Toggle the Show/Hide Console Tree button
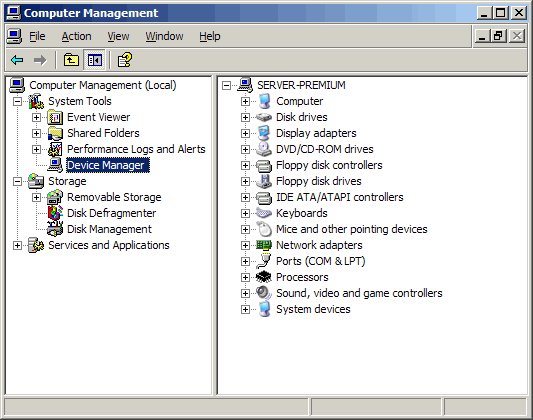The height and width of the screenshot is (420, 533). [x=94, y=60]
